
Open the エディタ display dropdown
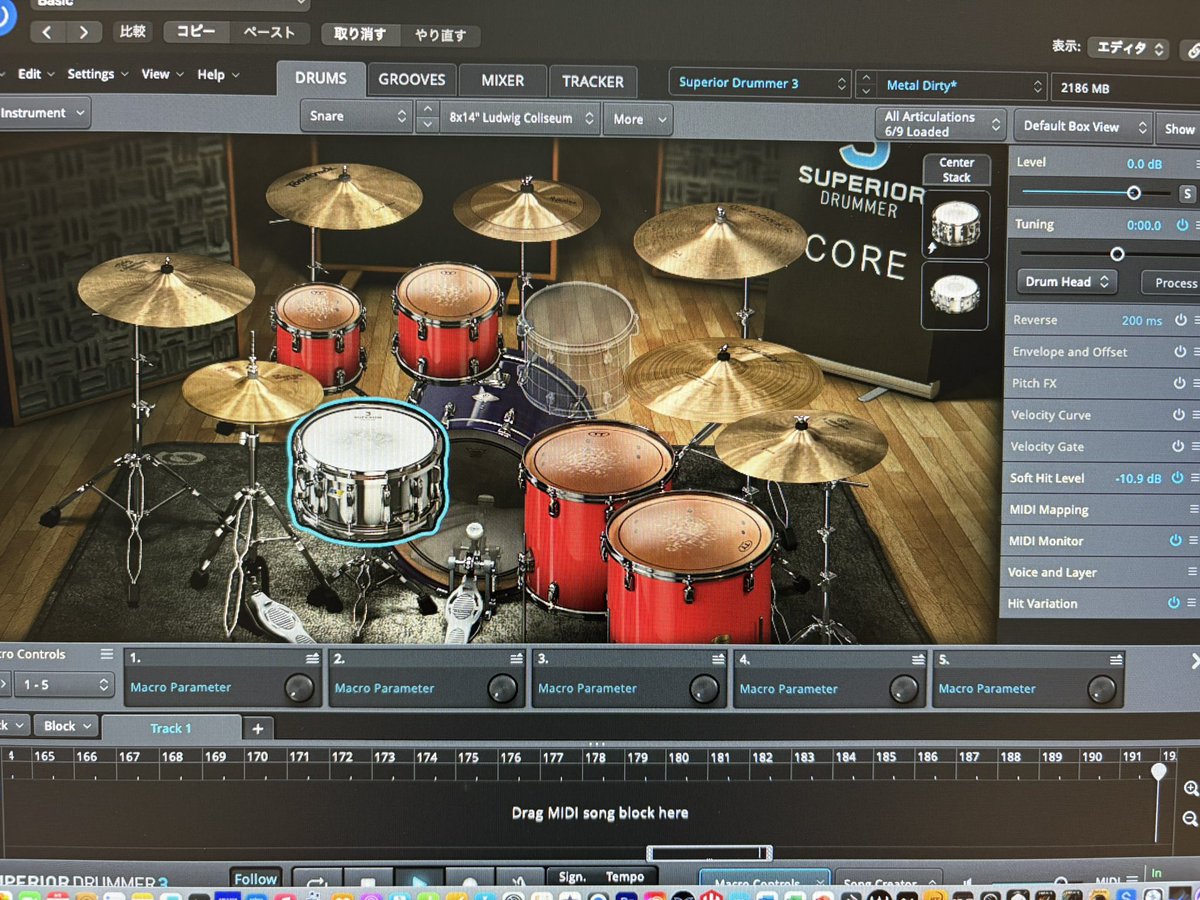[1127, 48]
